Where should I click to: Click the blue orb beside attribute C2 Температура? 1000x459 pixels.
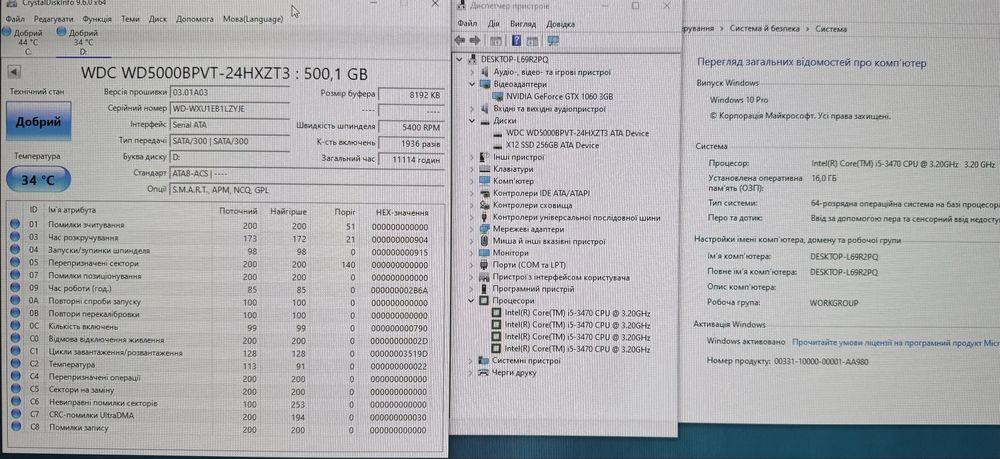click(15, 365)
